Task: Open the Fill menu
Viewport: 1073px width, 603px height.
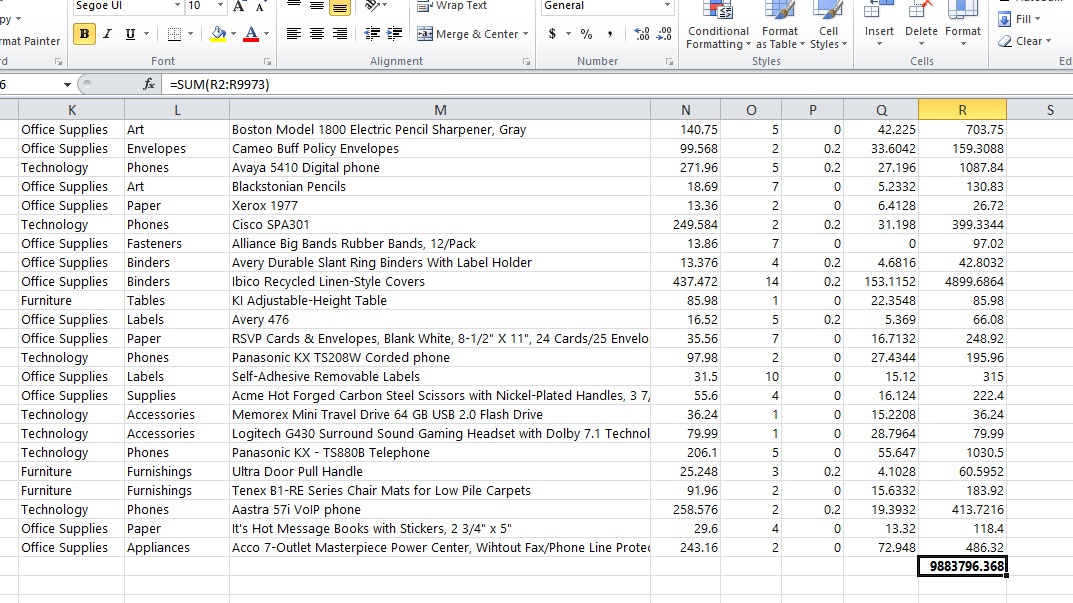Action: [x=1020, y=19]
